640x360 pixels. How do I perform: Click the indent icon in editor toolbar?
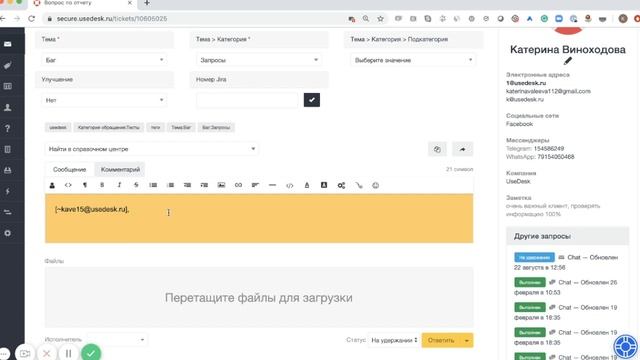pos(204,185)
